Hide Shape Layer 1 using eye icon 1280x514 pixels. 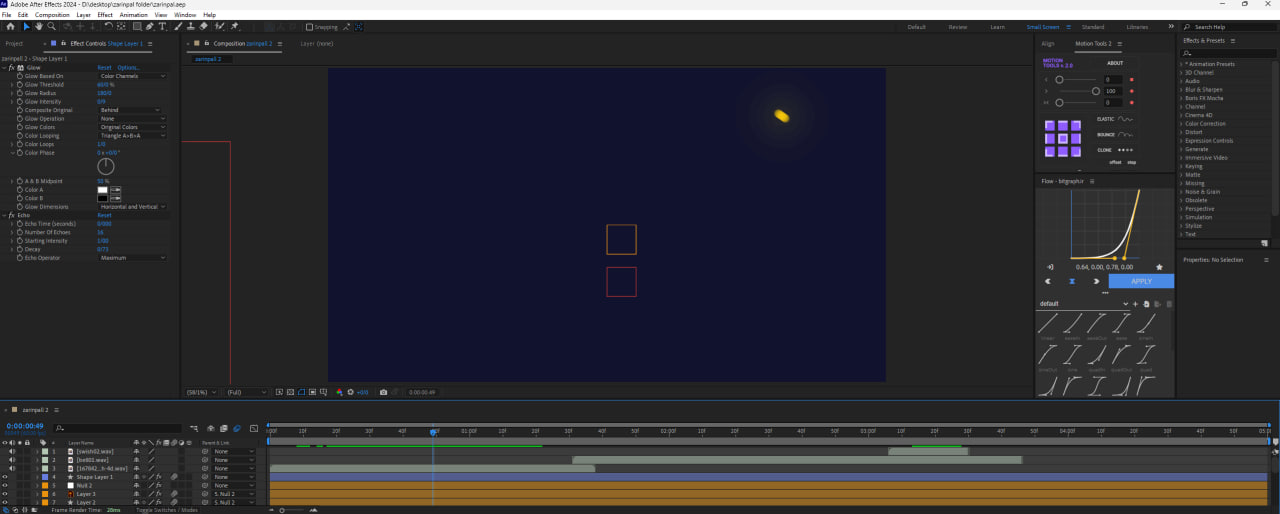(5, 477)
